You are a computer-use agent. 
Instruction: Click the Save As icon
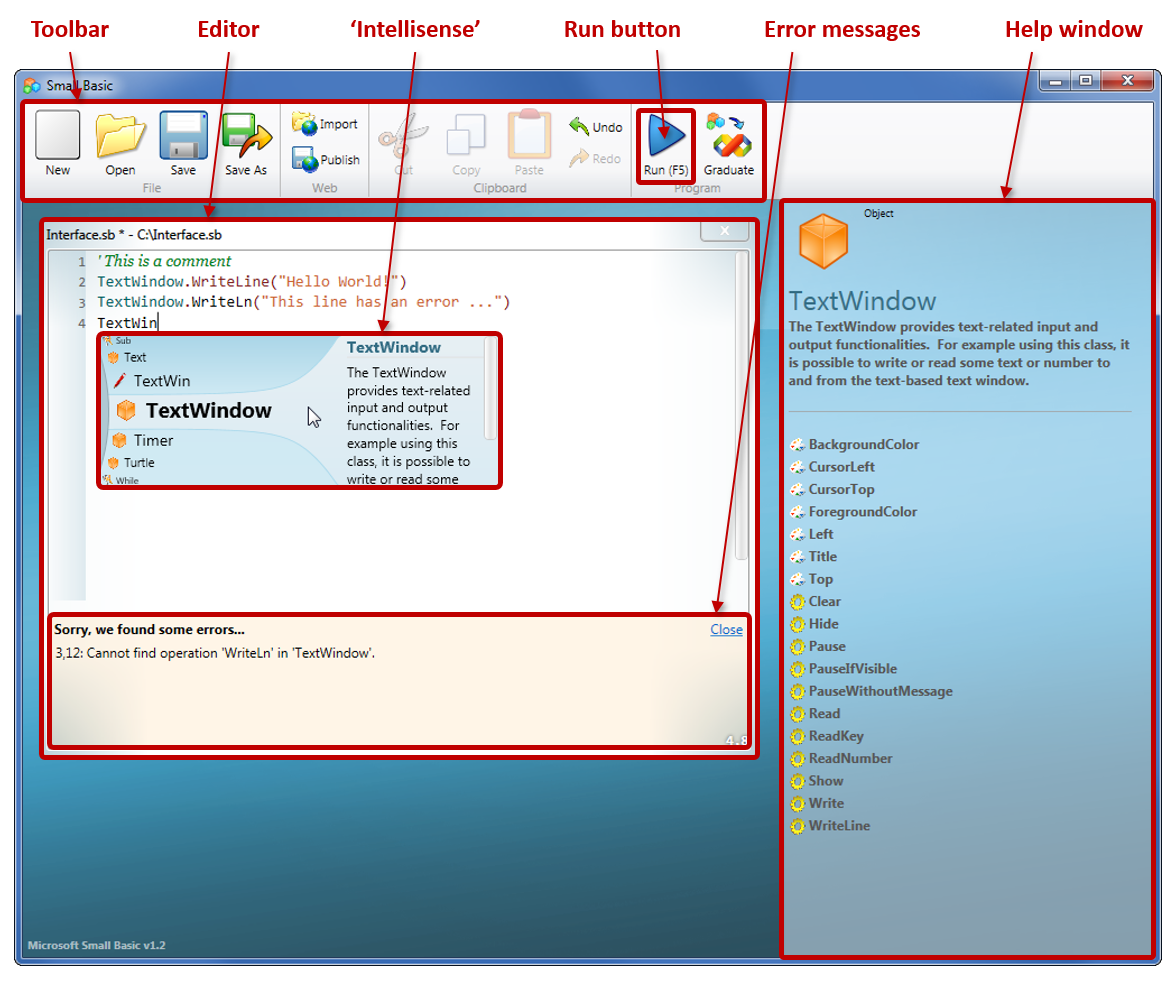pos(246,136)
